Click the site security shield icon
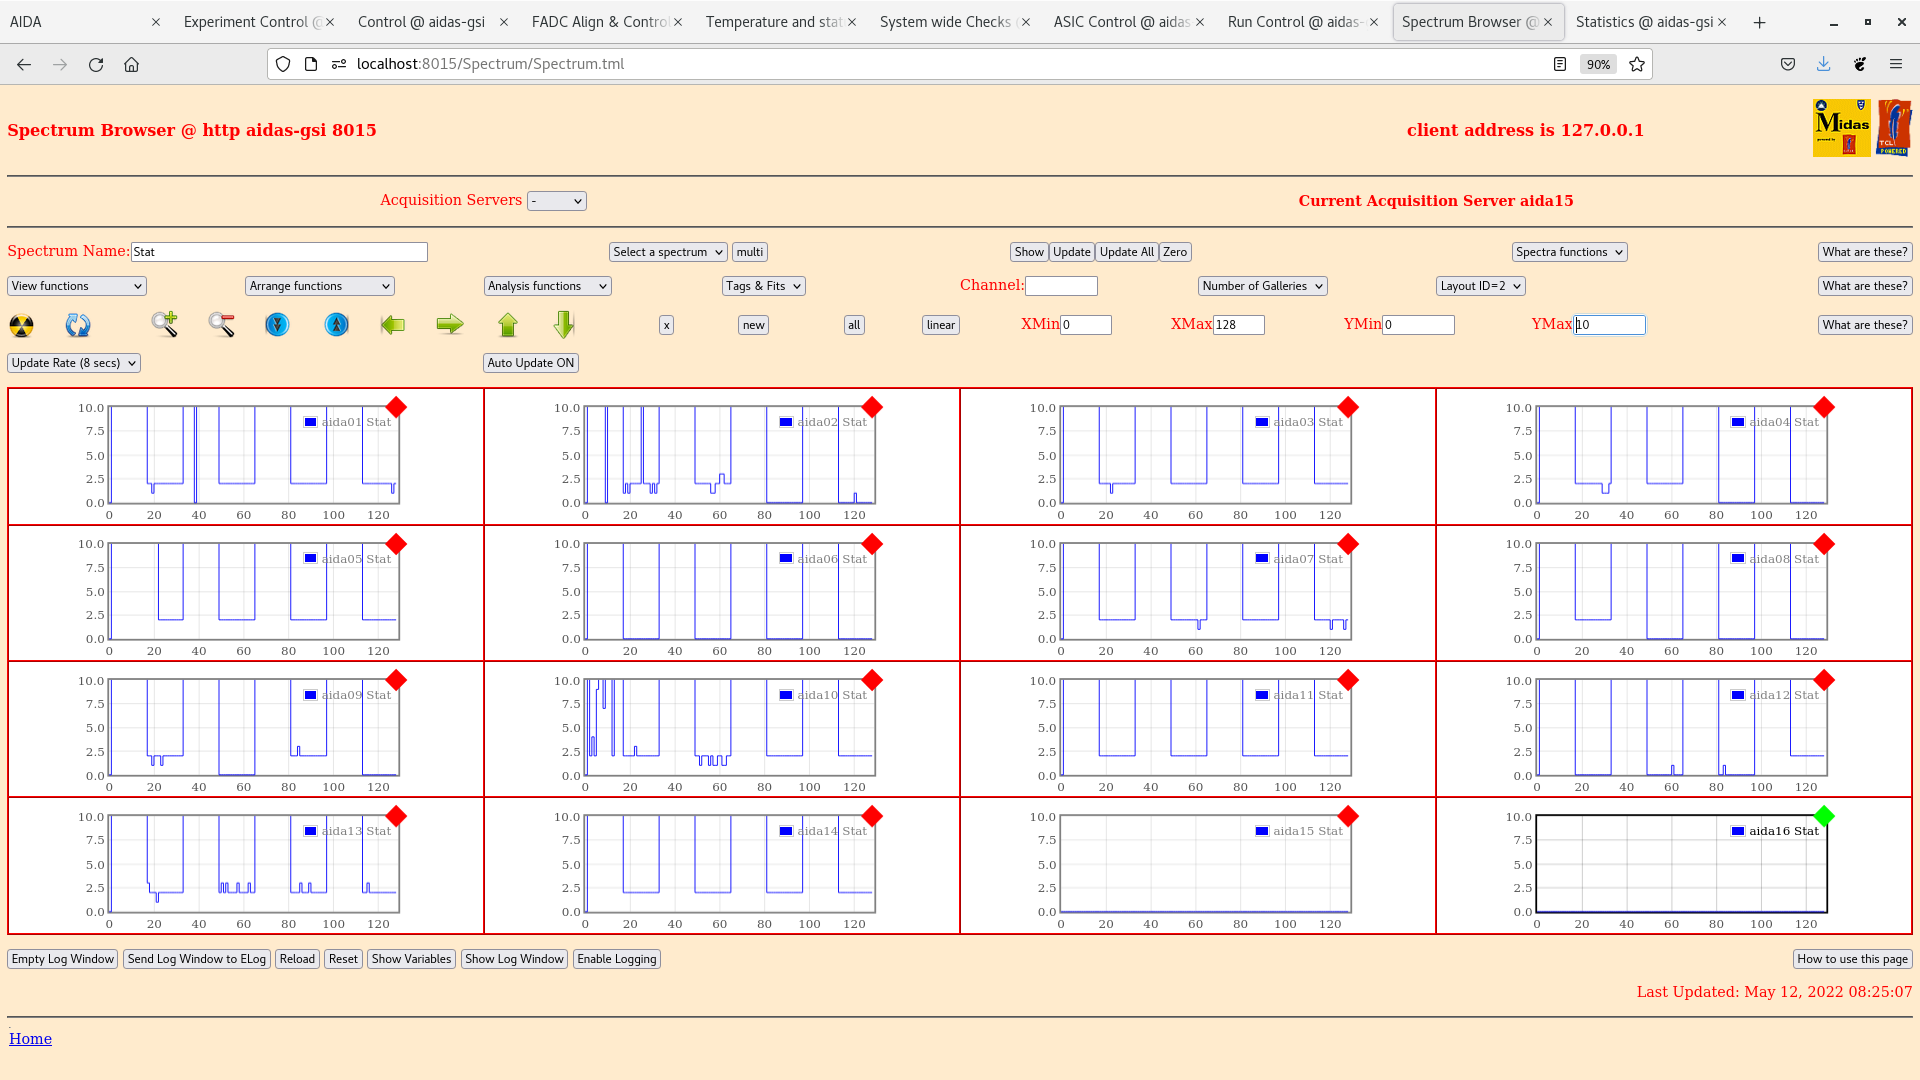 (x=283, y=64)
